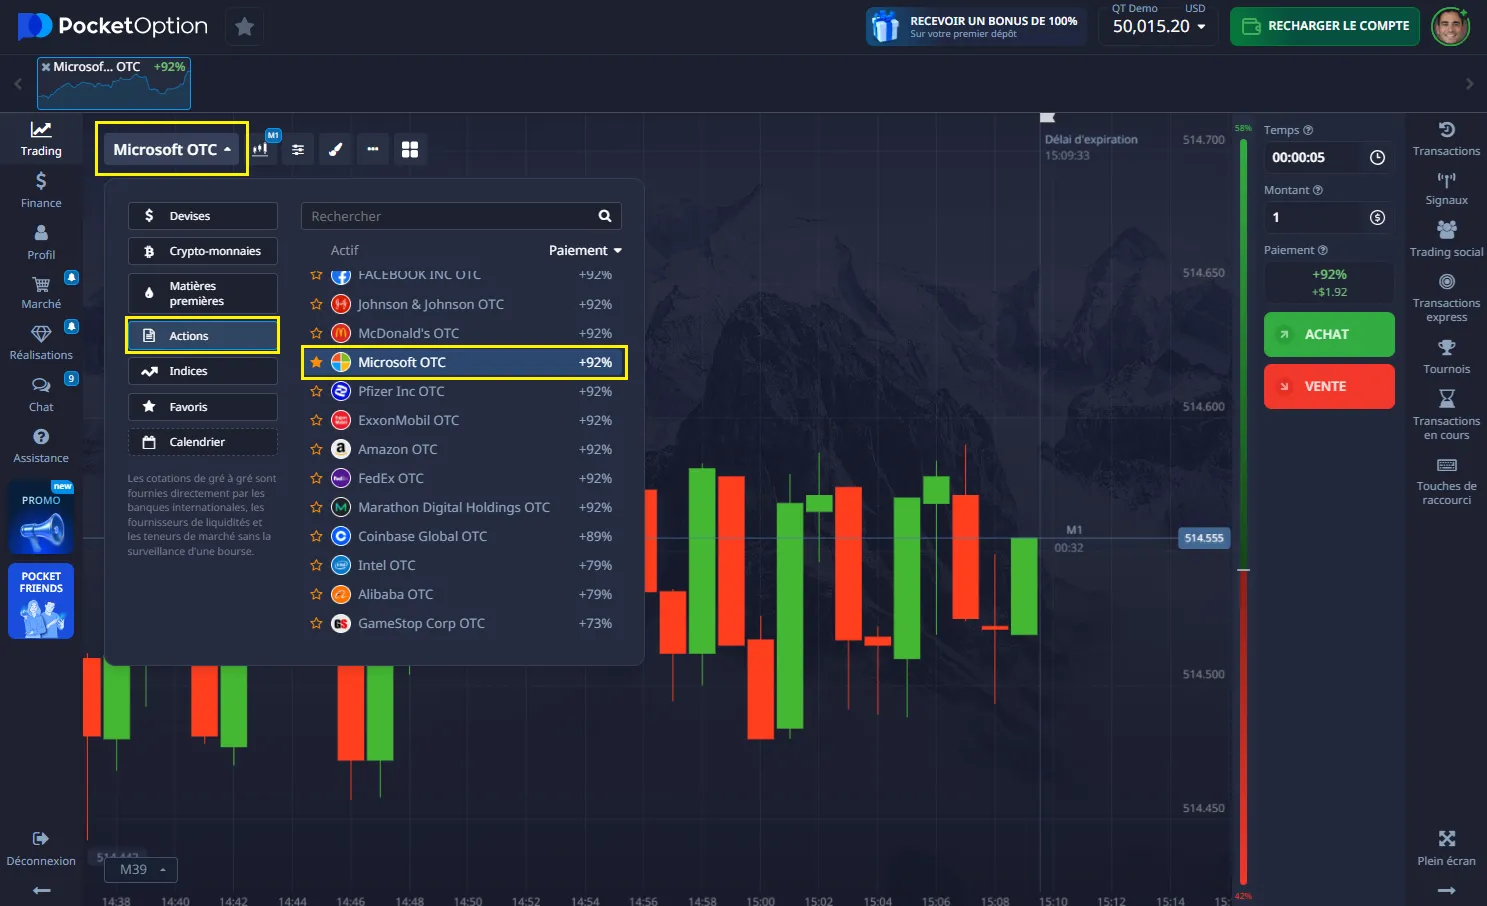Click the Rechercher asset search field

[x=450, y=216]
